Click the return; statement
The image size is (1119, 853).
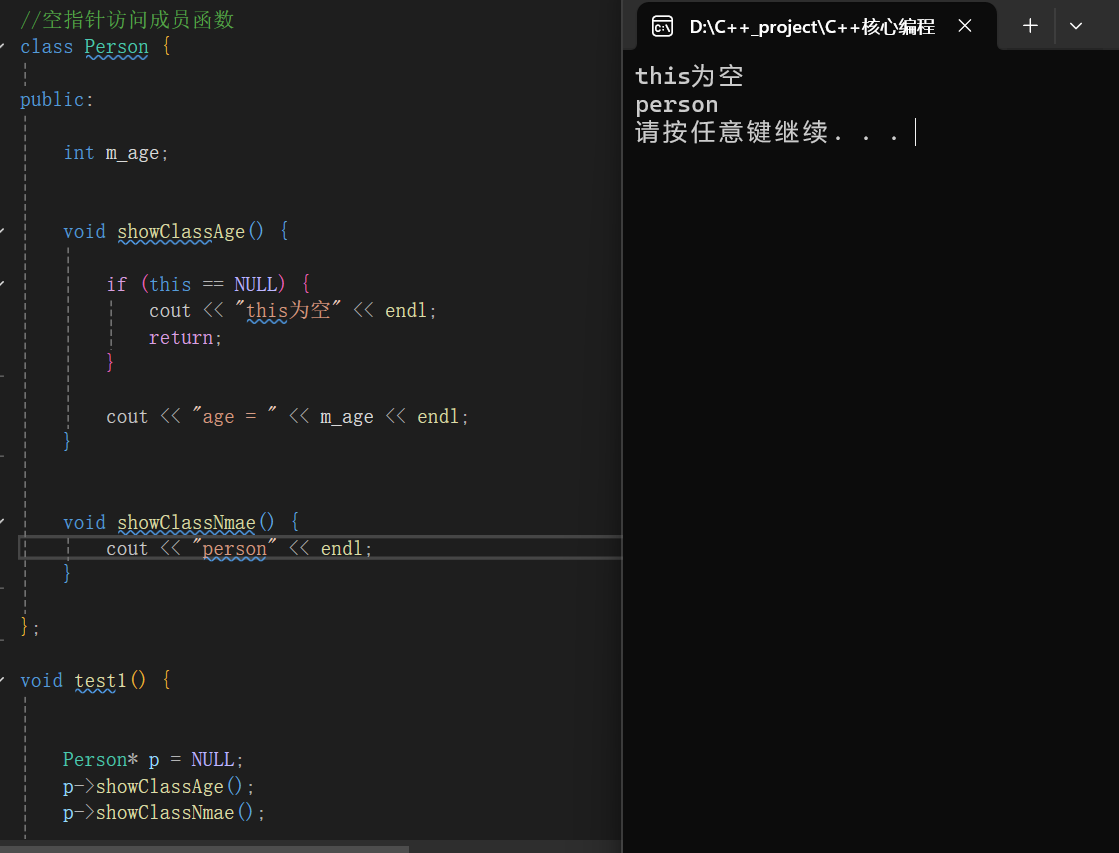pyautogui.click(x=186, y=337)
